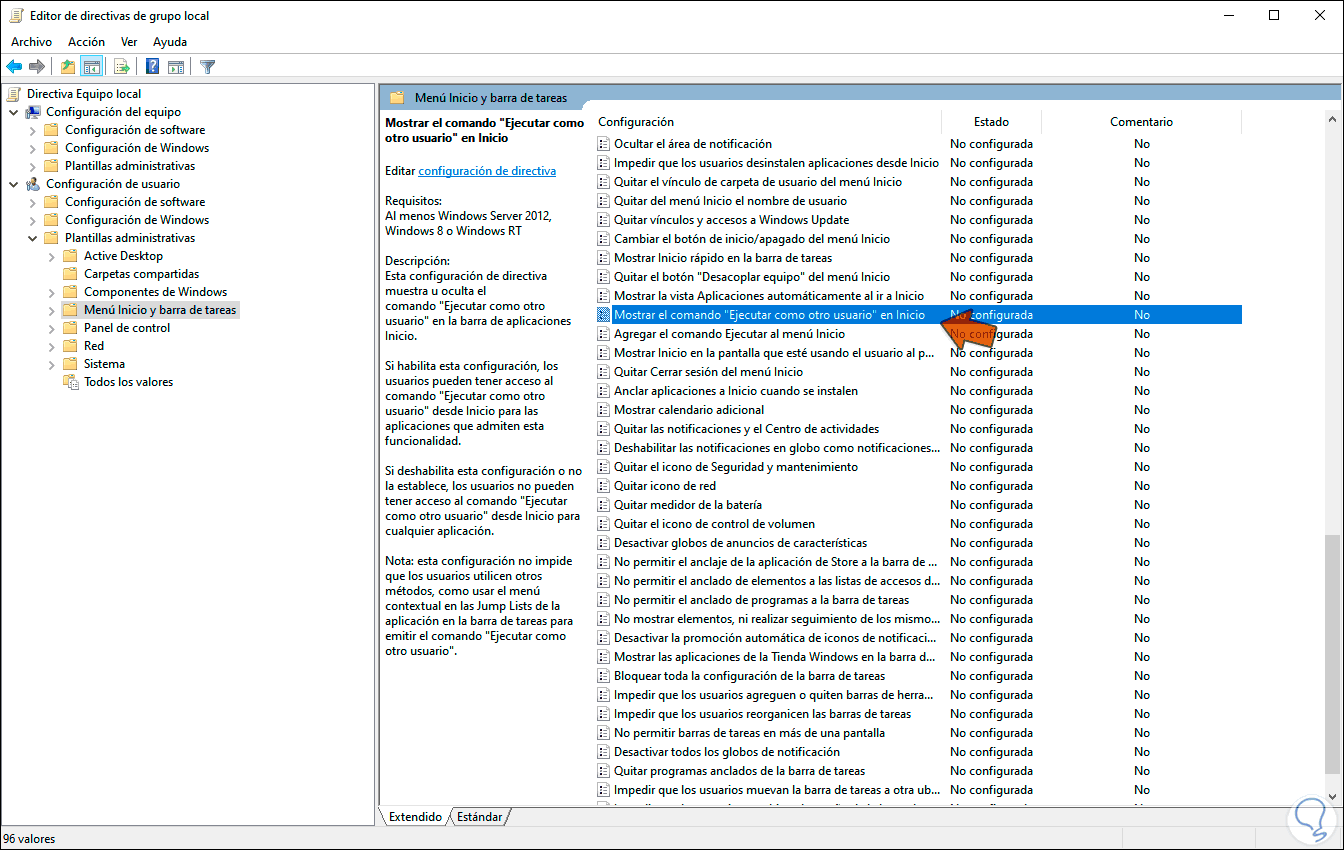The width and height of the screenshot is (1344, 850).
Task: Toggle the console tree visibility icon
Action: coord(91,66)
